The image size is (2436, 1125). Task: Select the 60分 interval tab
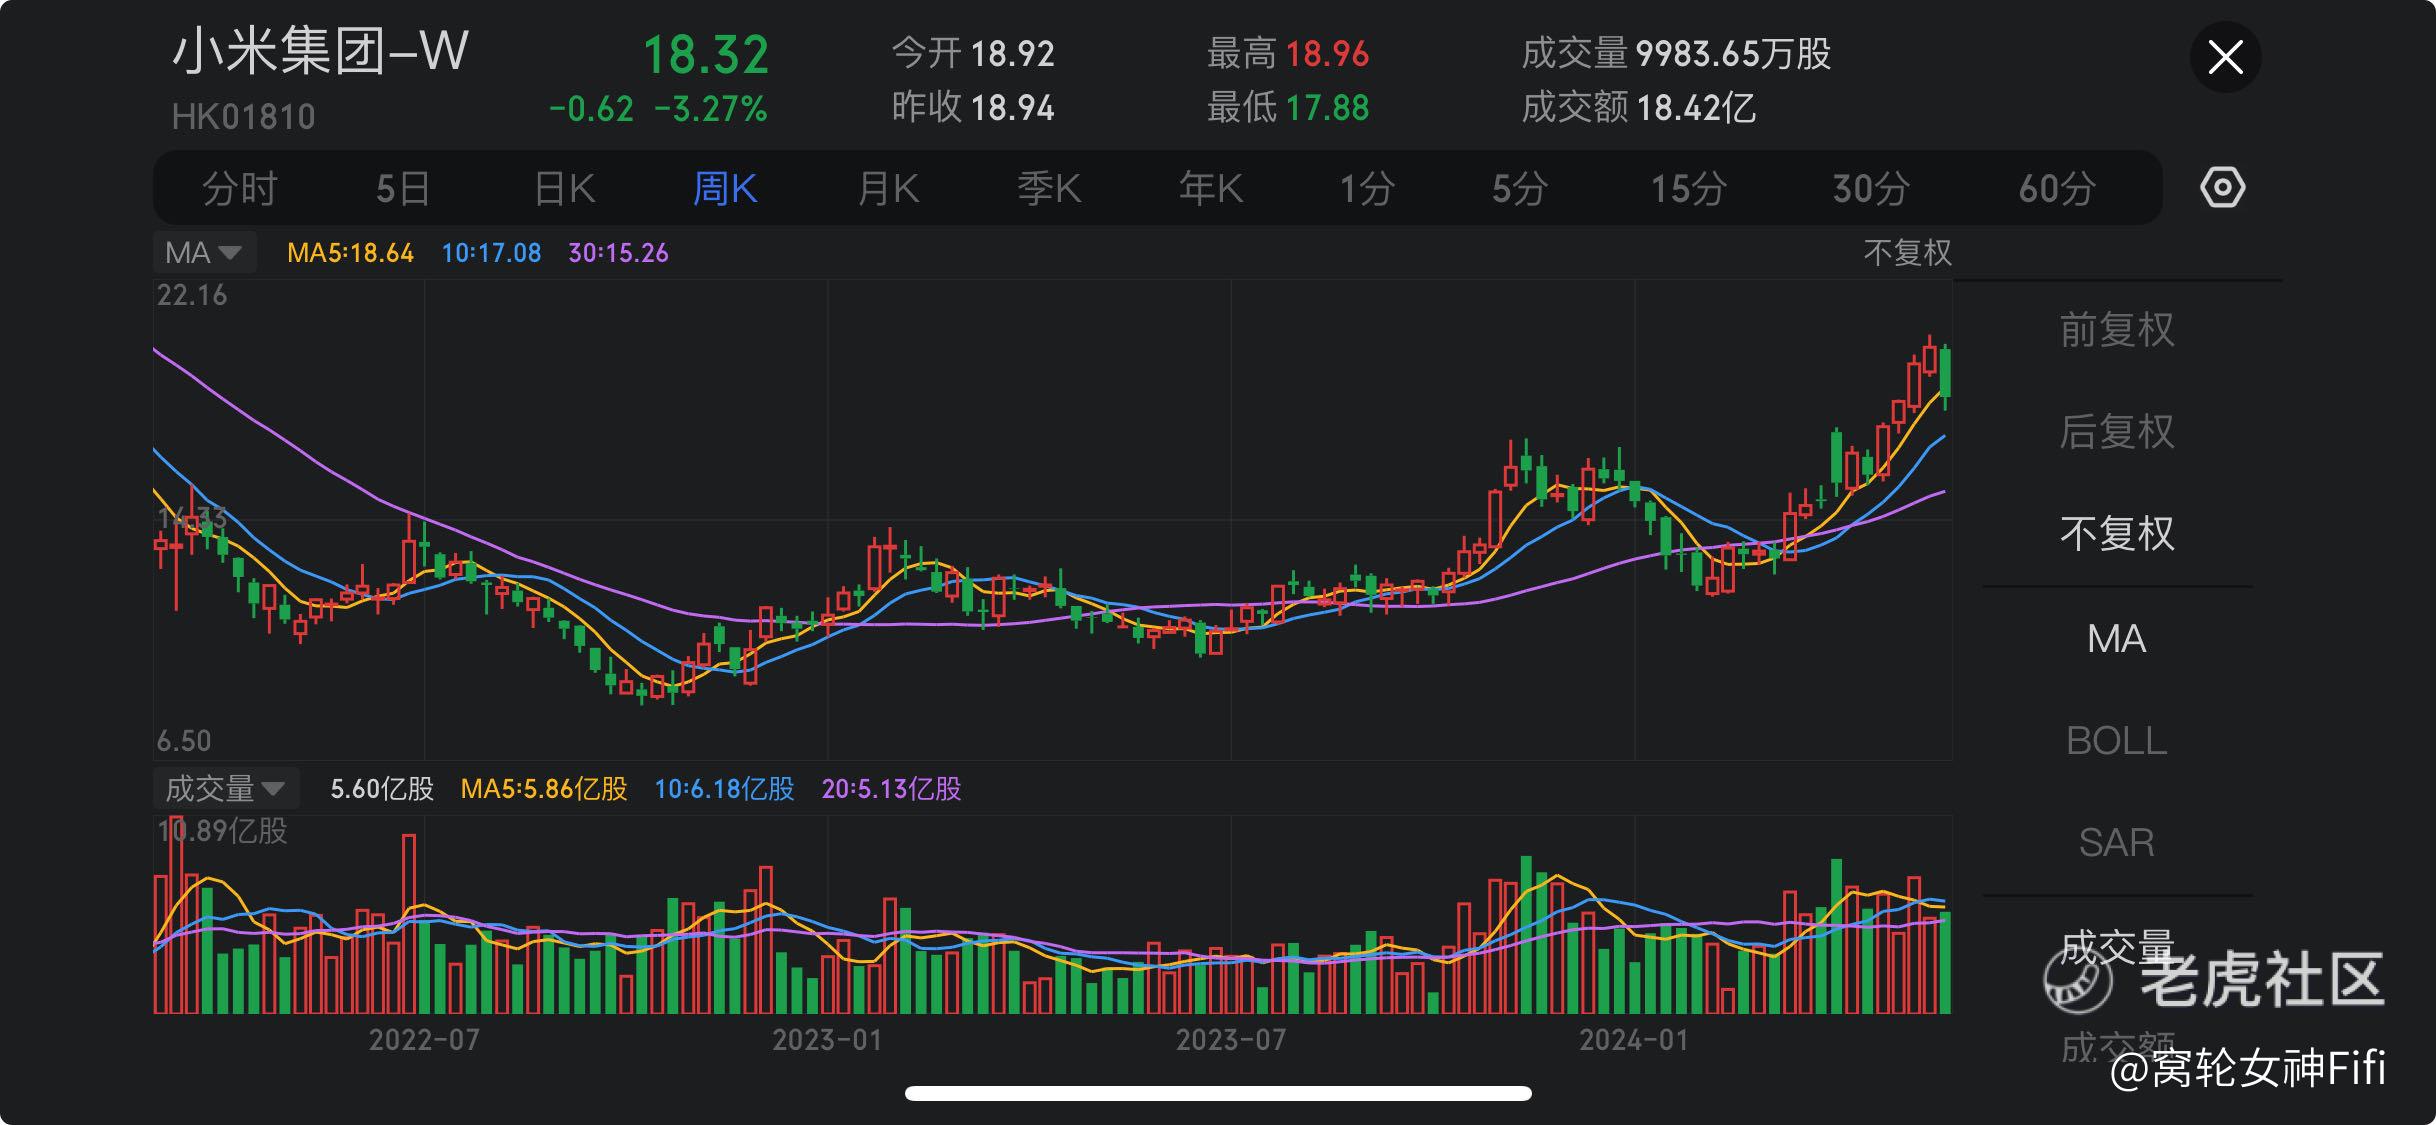2056,189
